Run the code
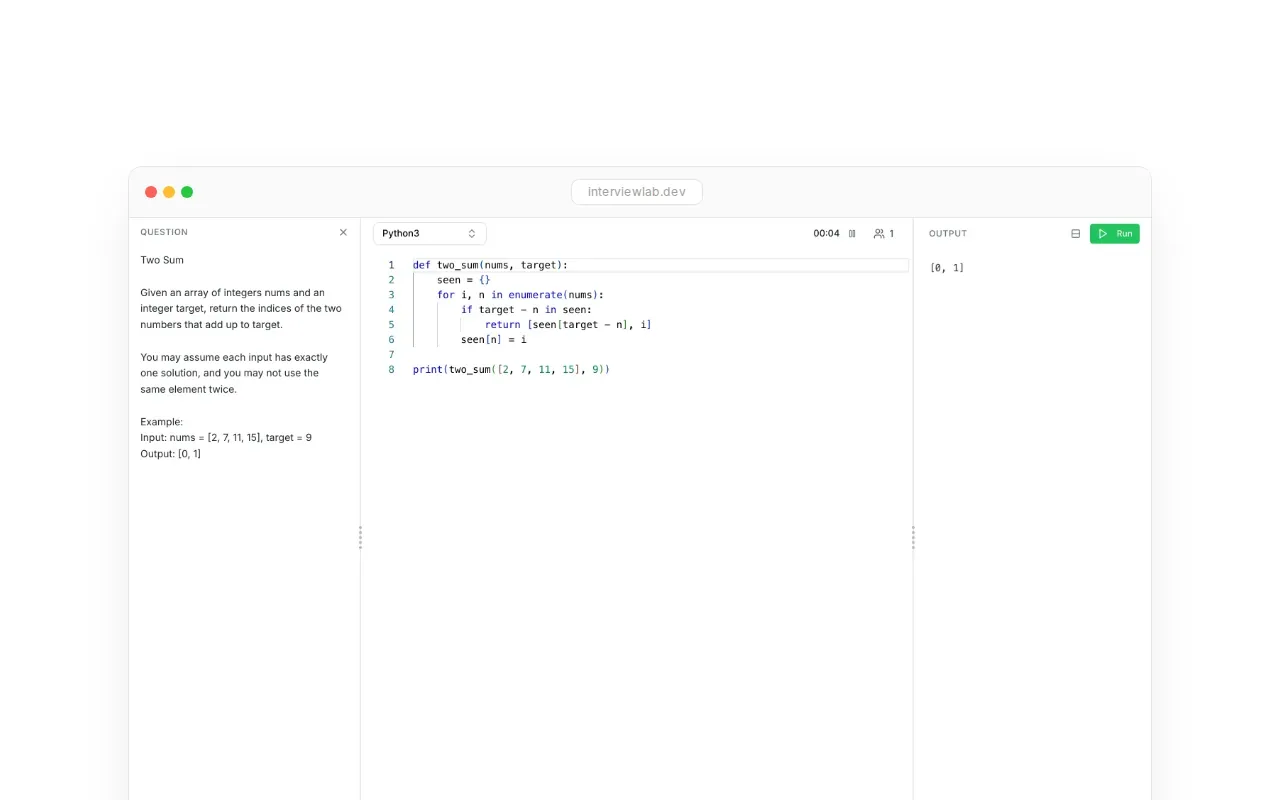The image size is (1280, 800). [x=1114, y=233]
